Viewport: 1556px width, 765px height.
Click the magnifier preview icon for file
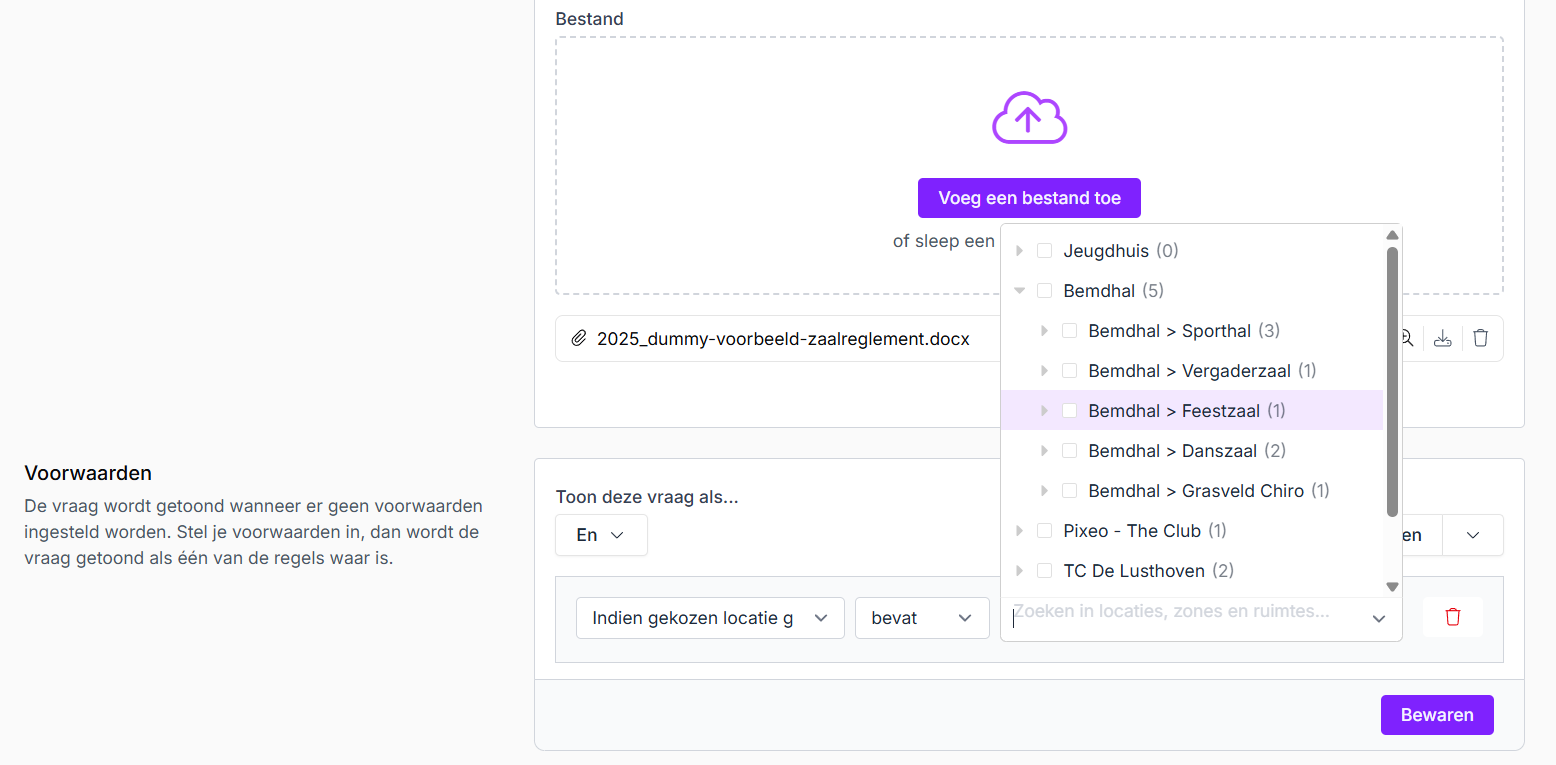click(1407, 339)
